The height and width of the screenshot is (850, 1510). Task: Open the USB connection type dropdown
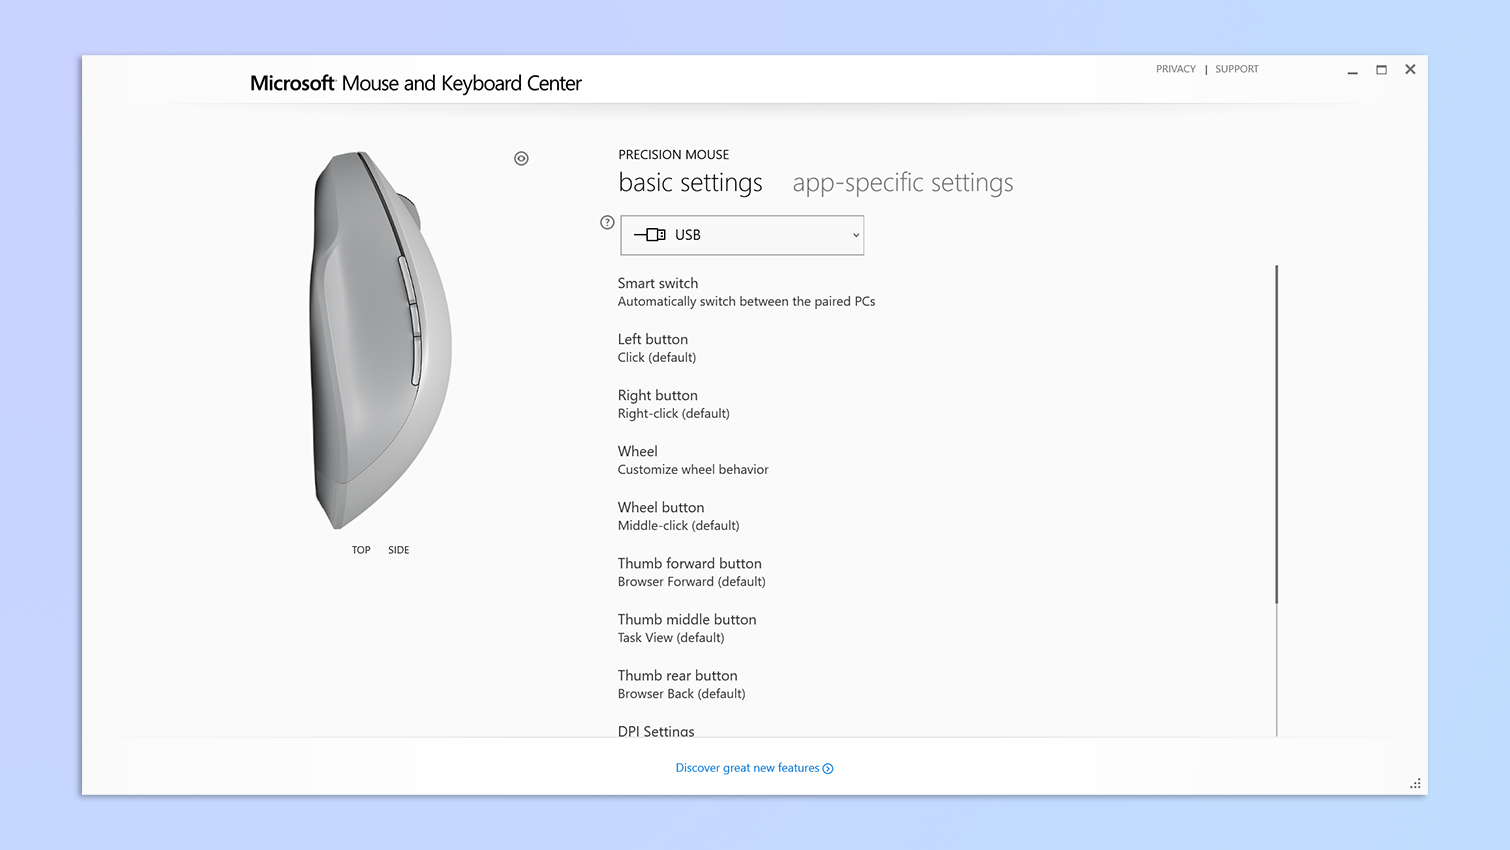741,234
